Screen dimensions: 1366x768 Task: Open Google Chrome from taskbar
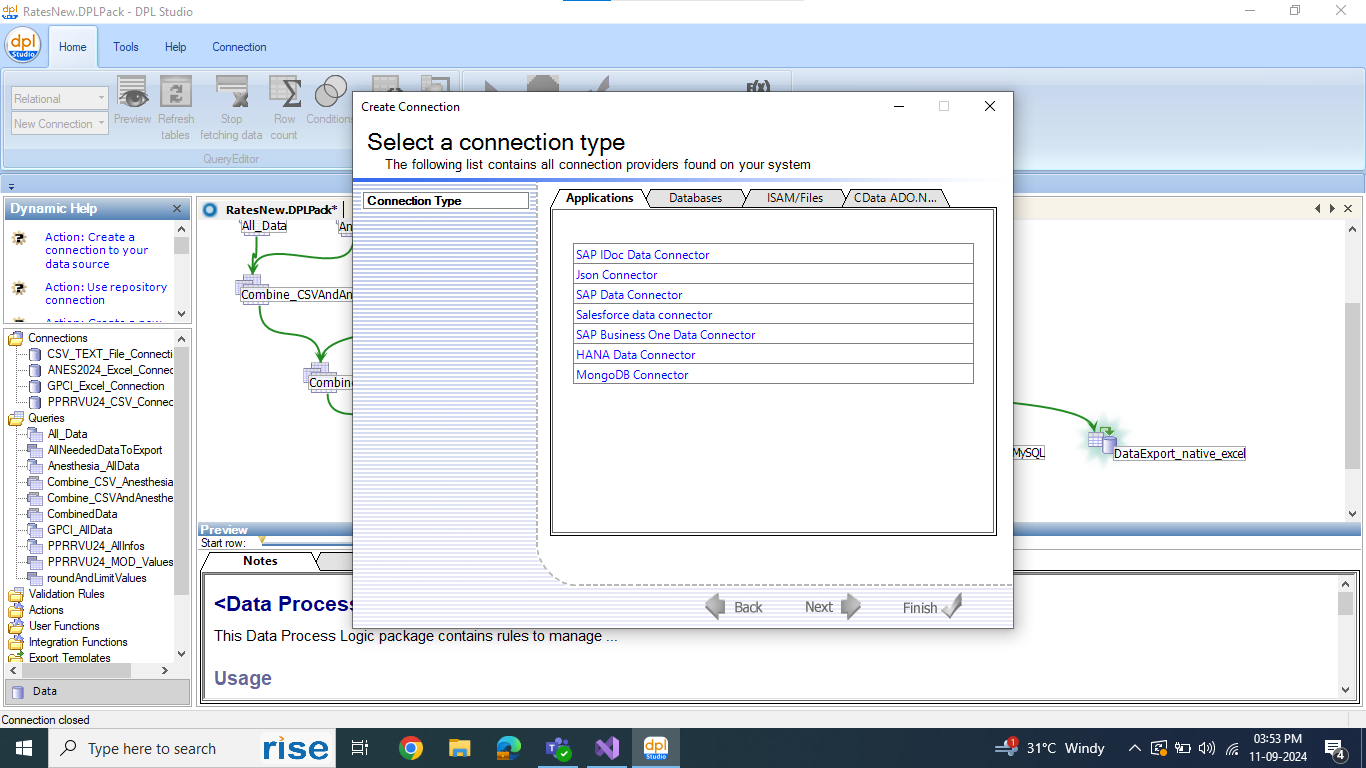click(x=410, y=748)
